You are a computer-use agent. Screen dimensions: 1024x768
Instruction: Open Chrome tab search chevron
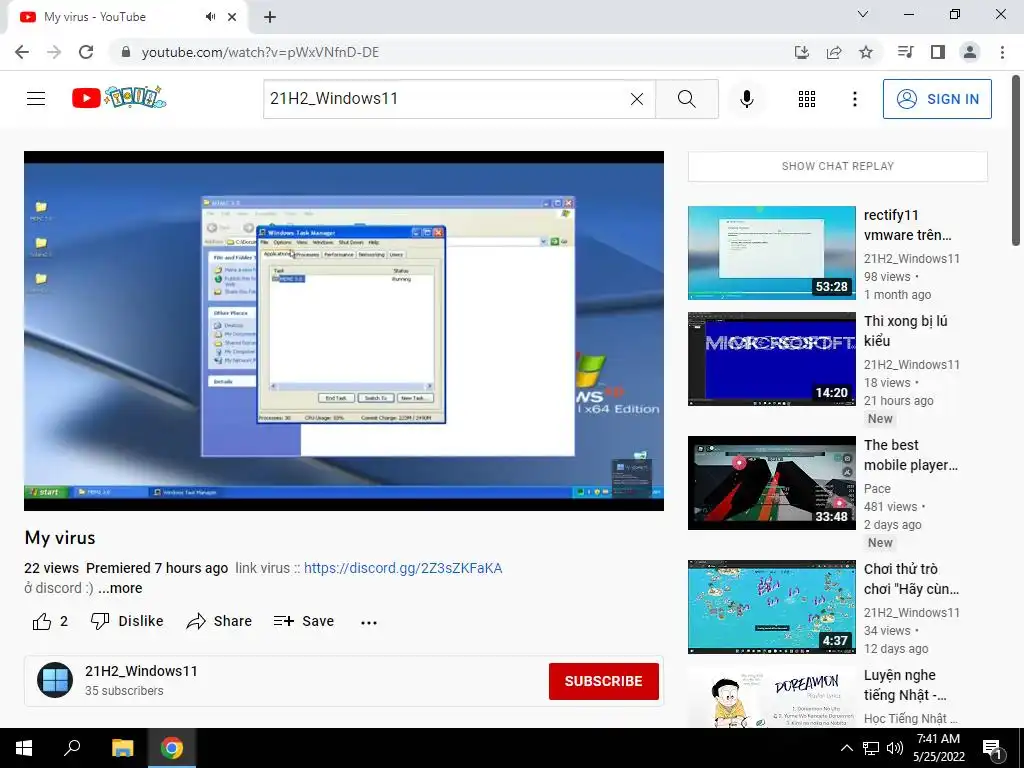tap(863, 14)
